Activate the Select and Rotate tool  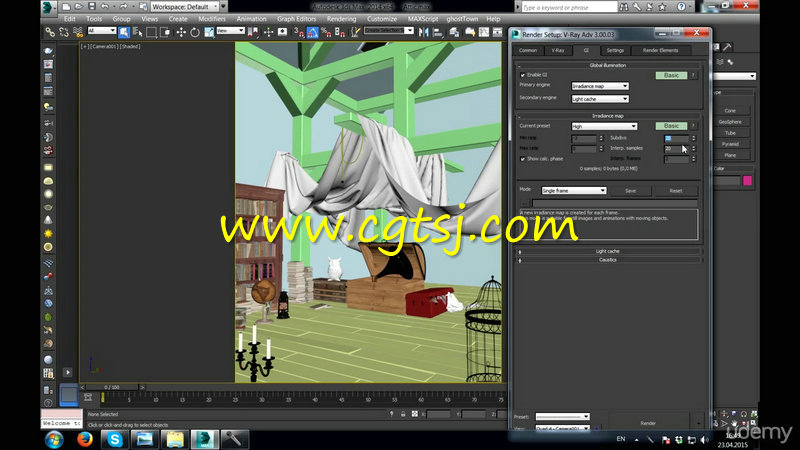[195, 32]
